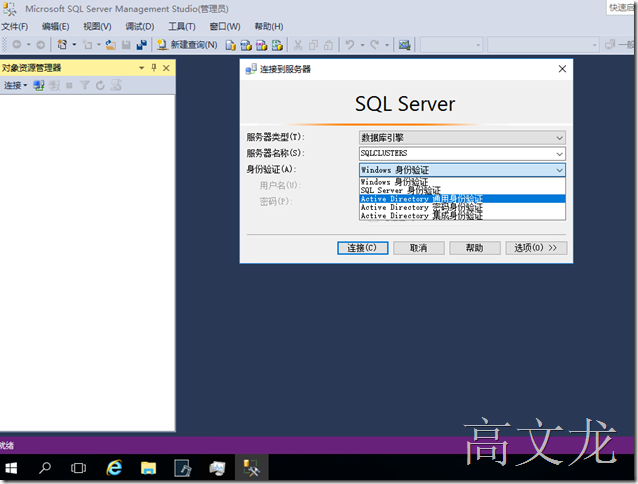The image size is (638, 484).
Task: Select Active Directory 密码身份验证 option
Action: (462, 207)
